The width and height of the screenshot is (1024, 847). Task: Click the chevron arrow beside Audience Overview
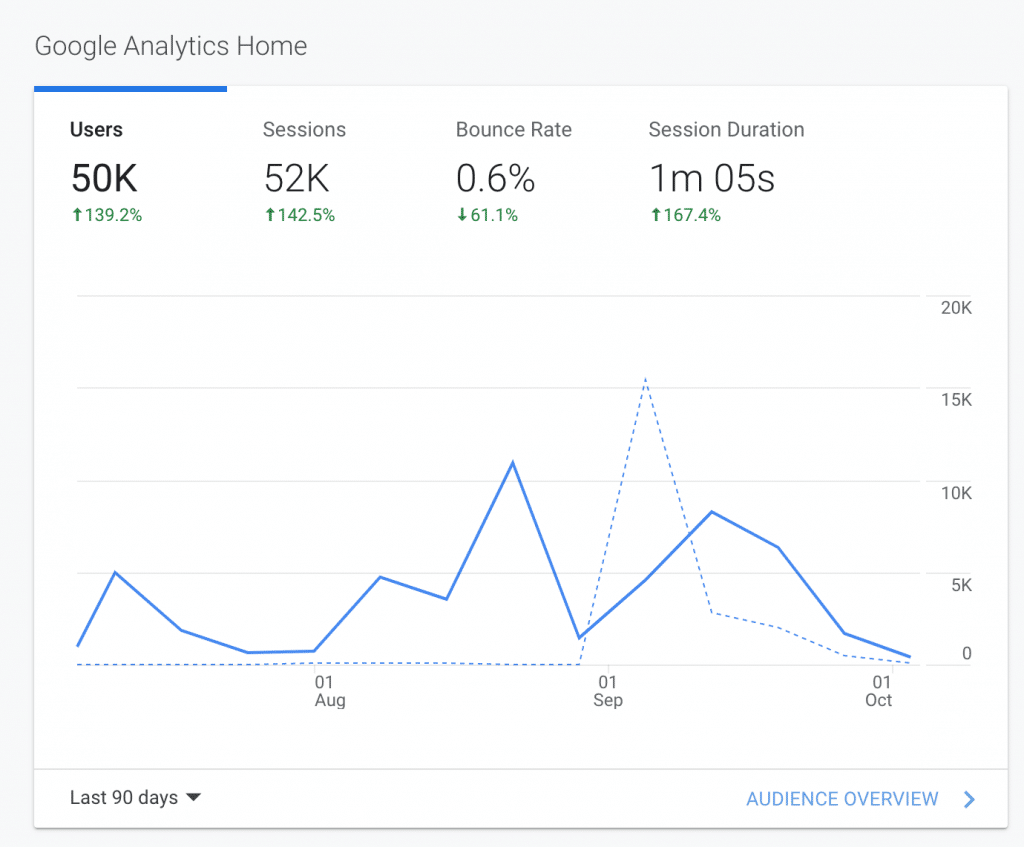[969, 799]
